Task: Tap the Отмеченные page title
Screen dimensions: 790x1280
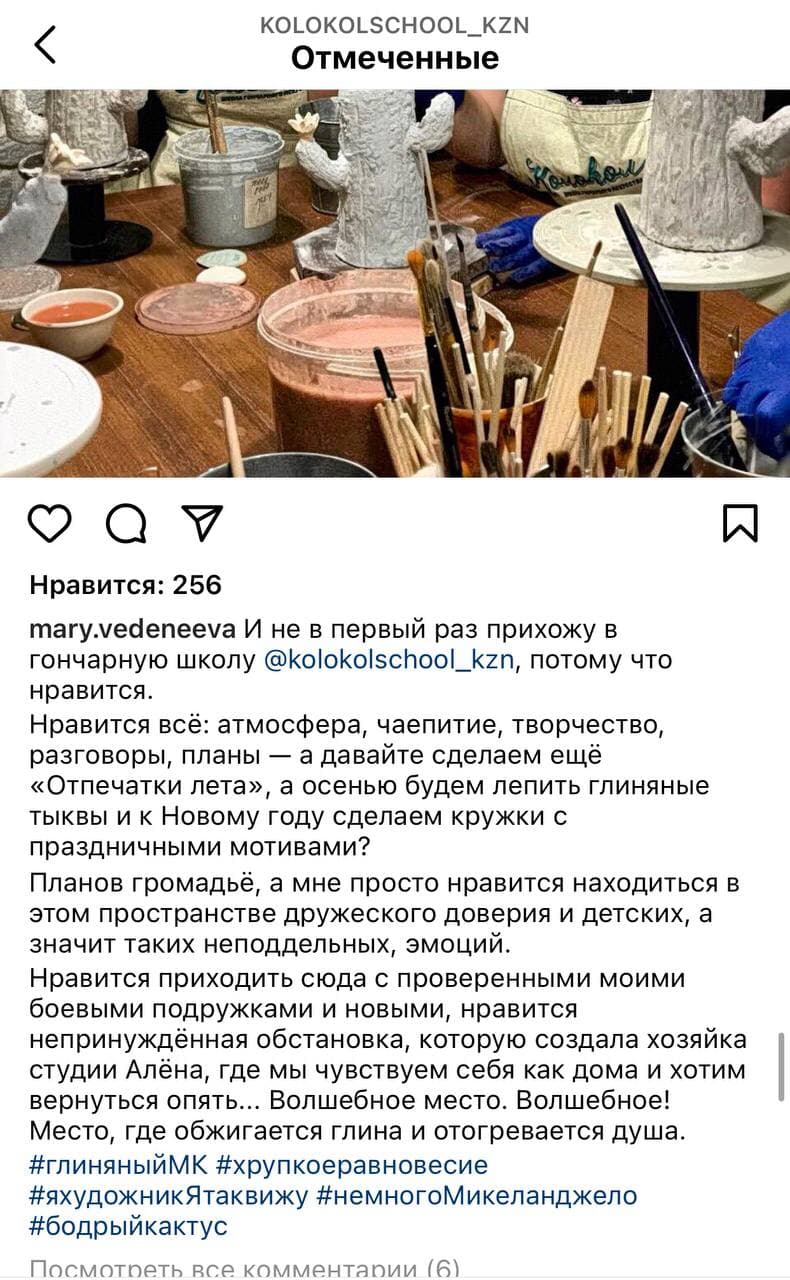Action: [x=395, y=58]
